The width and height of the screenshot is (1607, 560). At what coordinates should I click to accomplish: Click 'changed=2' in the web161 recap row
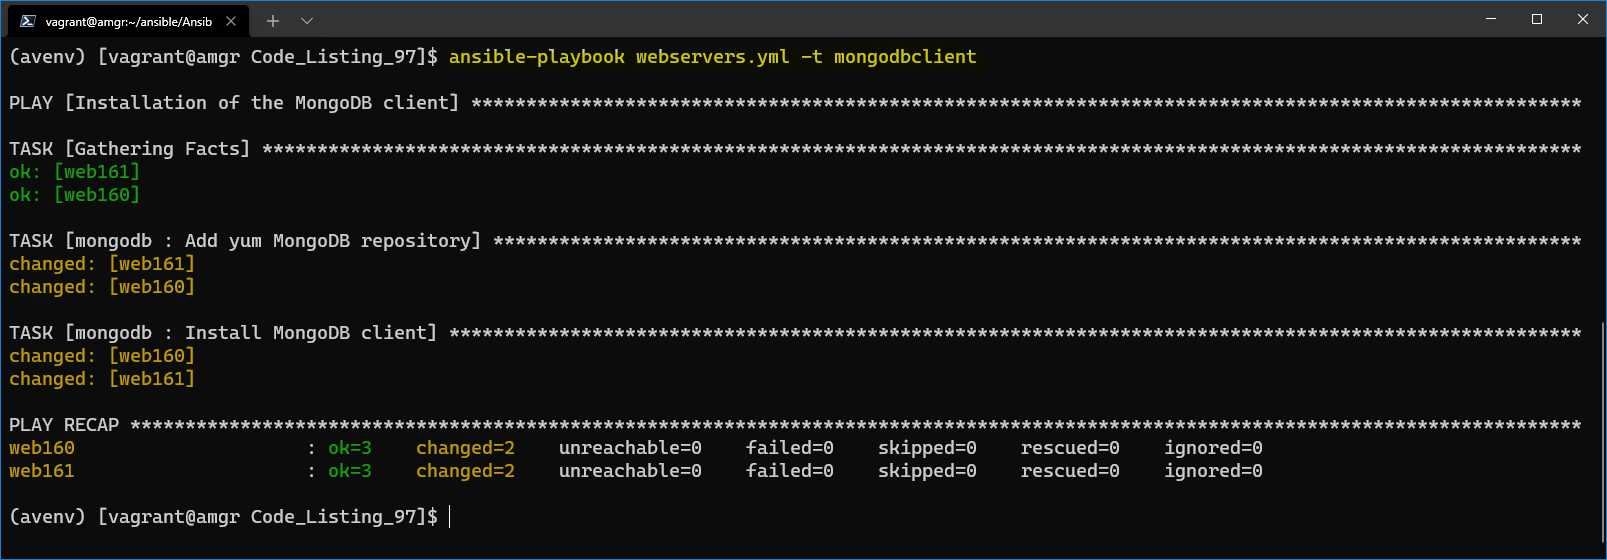pos(465,471)
